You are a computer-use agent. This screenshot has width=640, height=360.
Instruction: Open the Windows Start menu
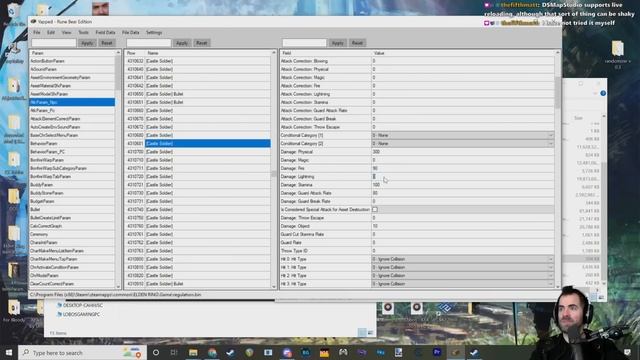point(9,353)
